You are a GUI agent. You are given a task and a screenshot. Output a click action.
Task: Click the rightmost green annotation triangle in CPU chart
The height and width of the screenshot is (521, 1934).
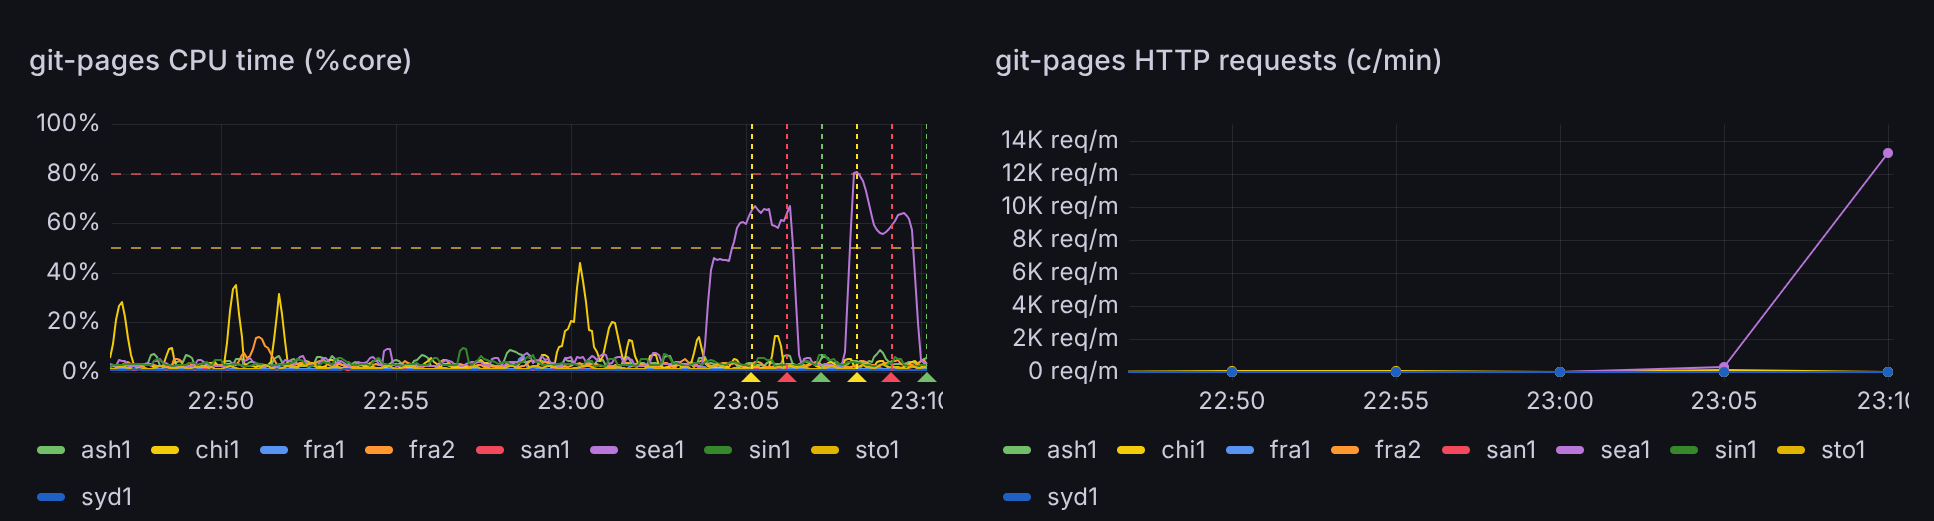[926, 377]
